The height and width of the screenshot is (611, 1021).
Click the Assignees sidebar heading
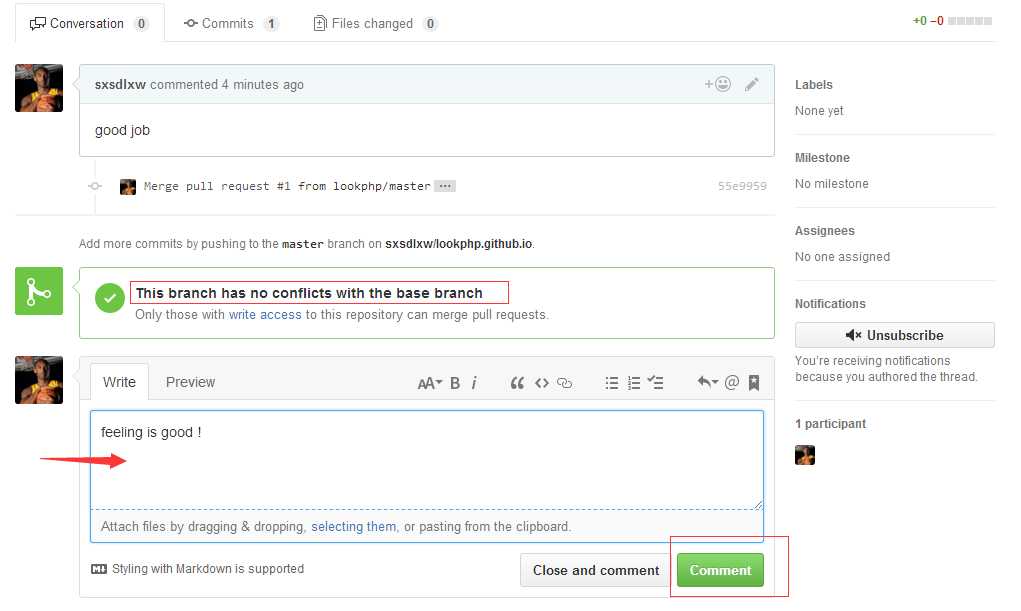(825, 231)
